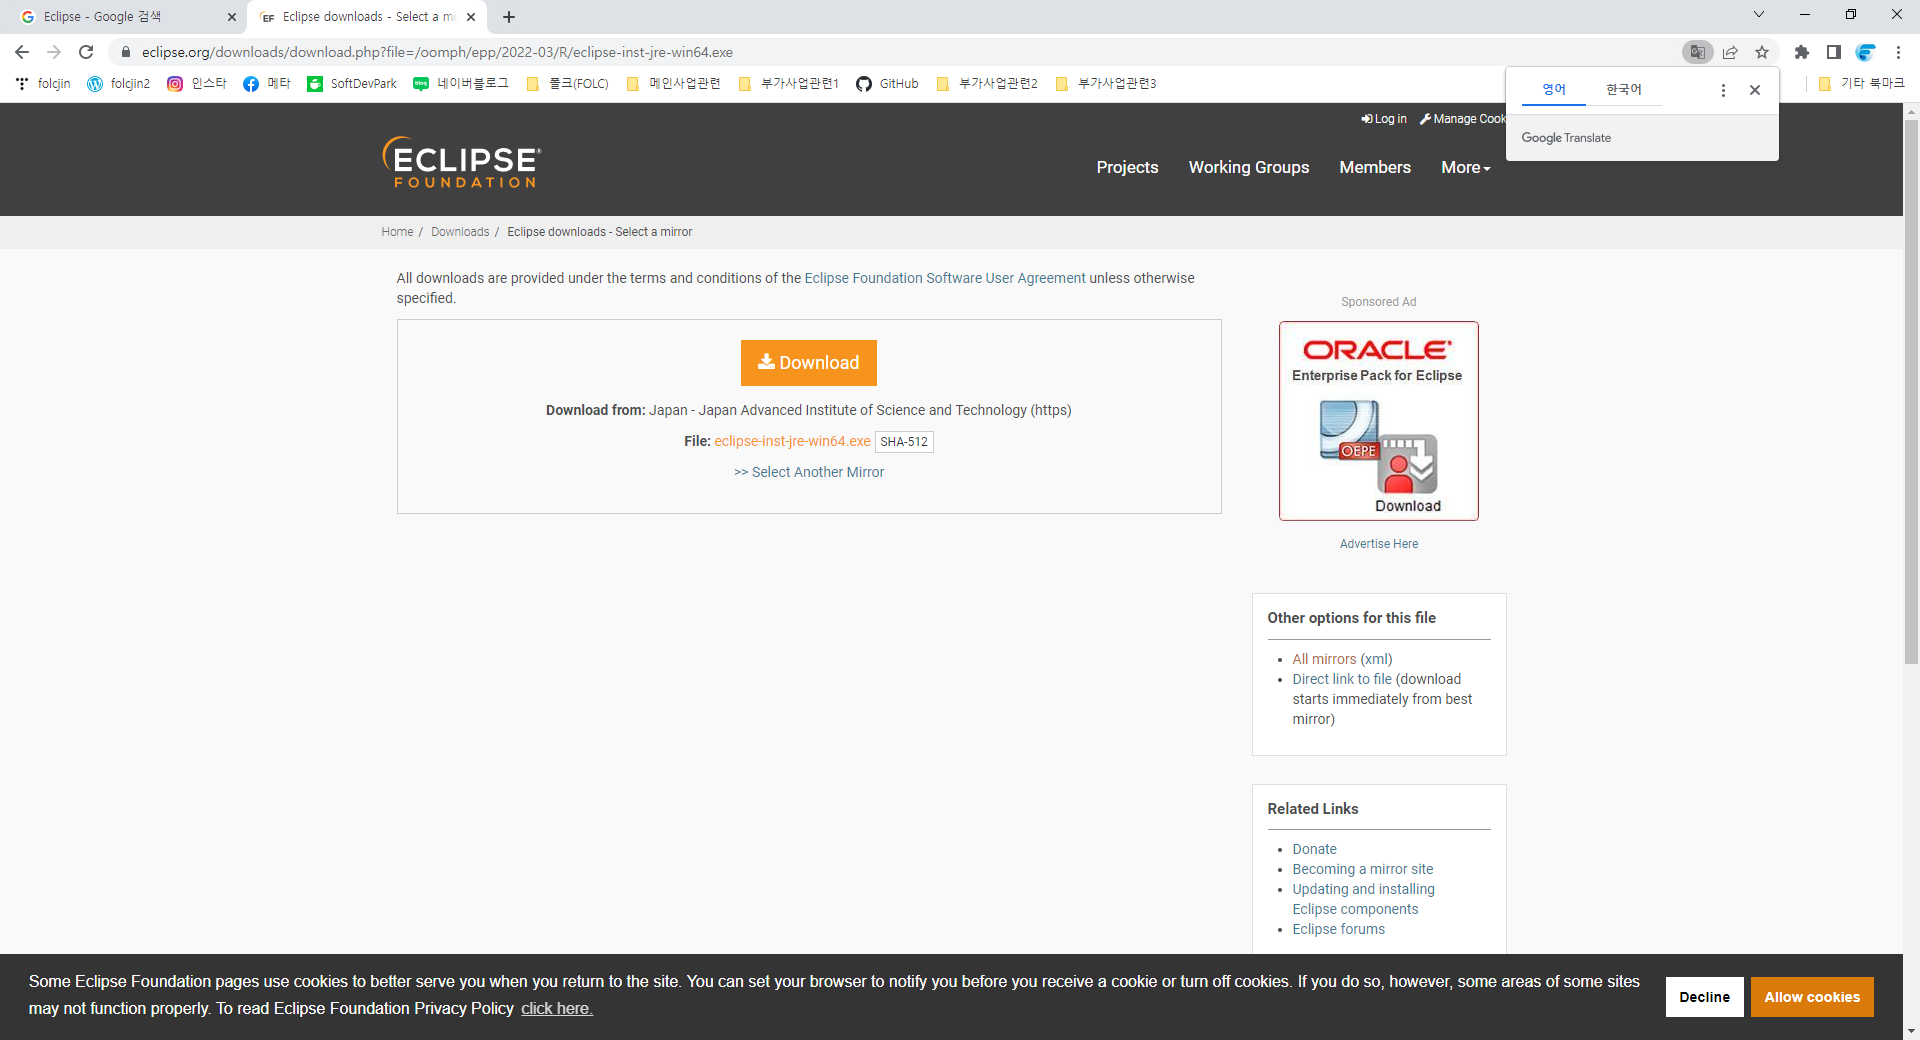The height and width of the screenshot is (1040, 1920).
Task: Click the Oracle Enterprise Pack ad
Action: click(x=1379, y=421)
